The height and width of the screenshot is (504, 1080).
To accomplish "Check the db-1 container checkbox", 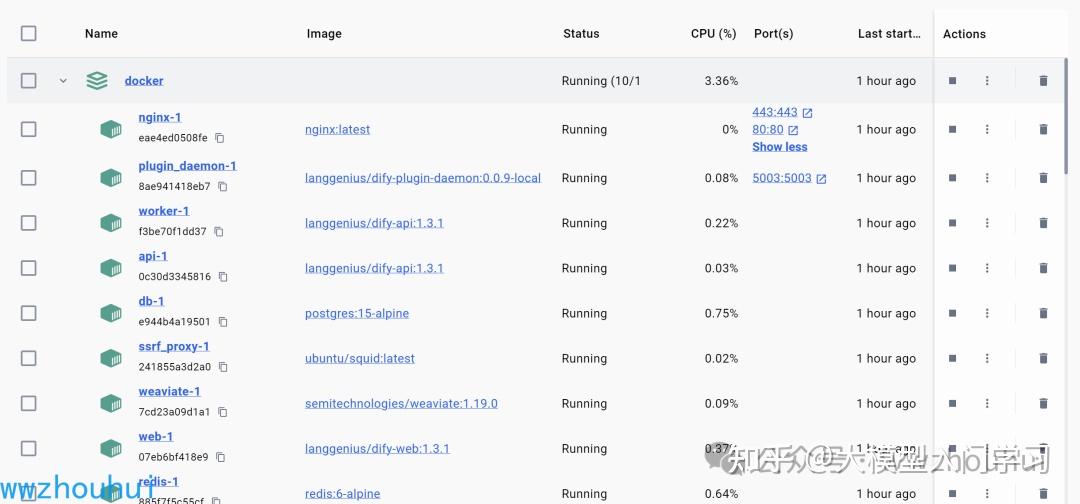I will pyautogui.click(x=28, y=313).
